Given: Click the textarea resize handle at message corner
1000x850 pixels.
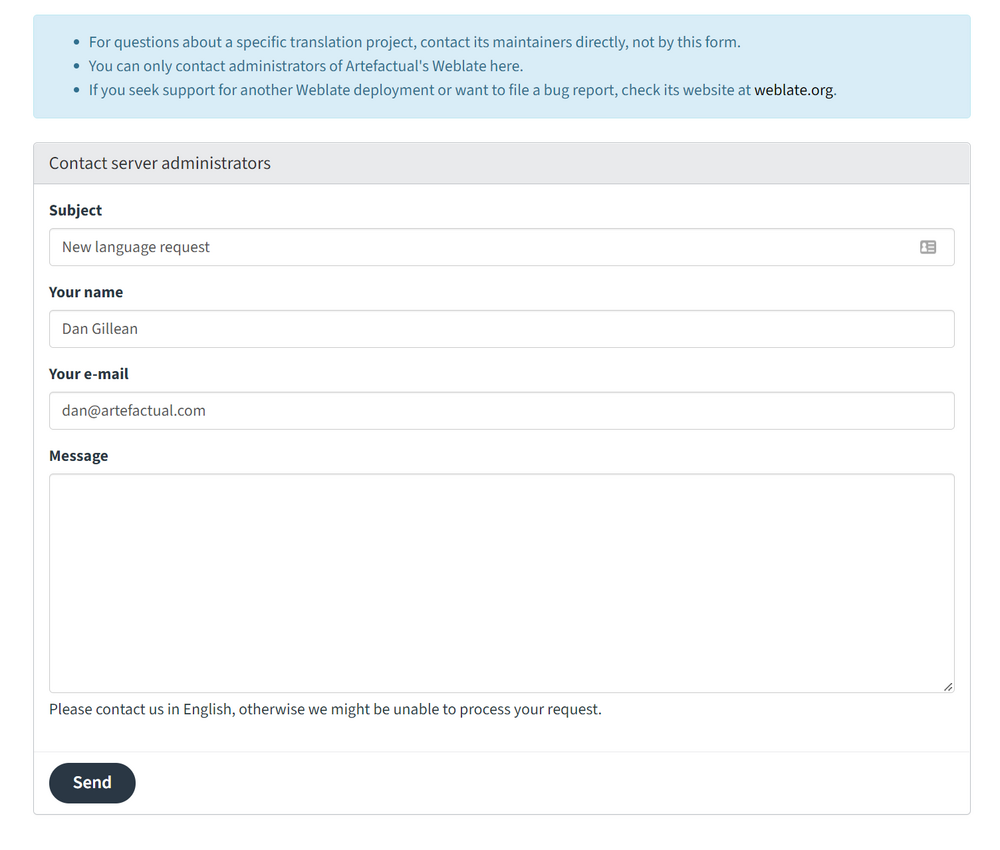Looking at the screenshot, I should click(x=946, y=686).
